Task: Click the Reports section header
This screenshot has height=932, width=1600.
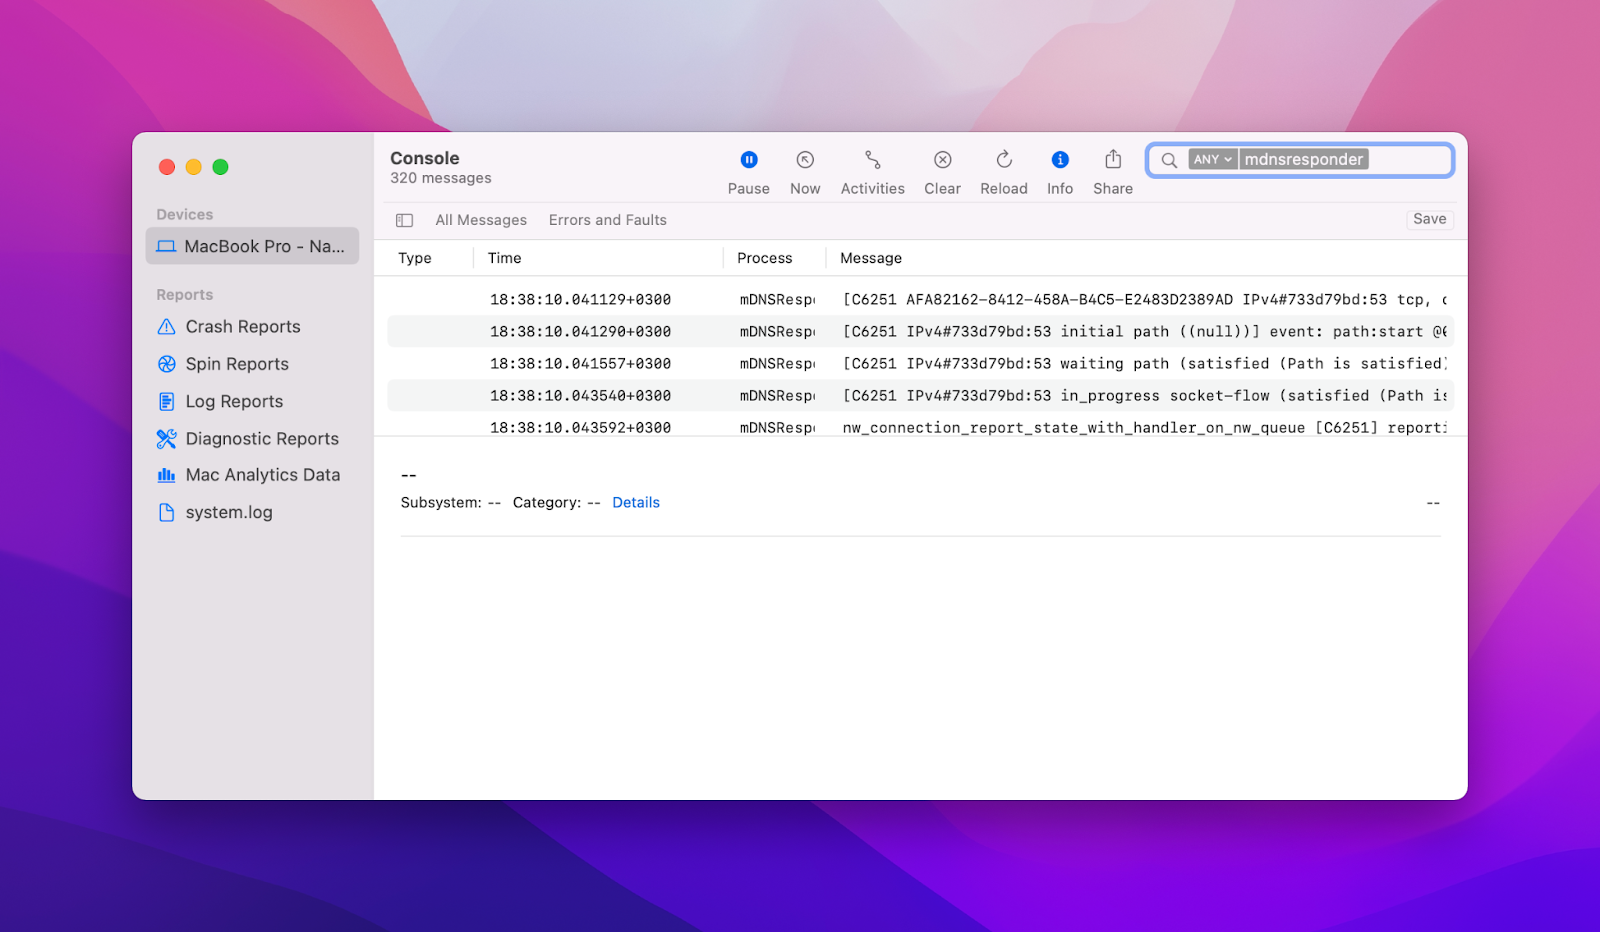Action: [x=184, y=295]
